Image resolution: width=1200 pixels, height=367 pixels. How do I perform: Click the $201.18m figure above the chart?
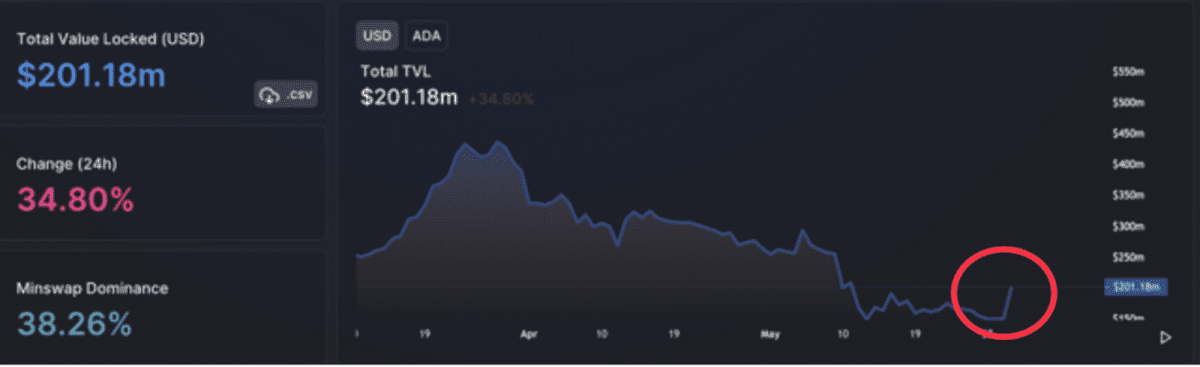coord(410,98)
